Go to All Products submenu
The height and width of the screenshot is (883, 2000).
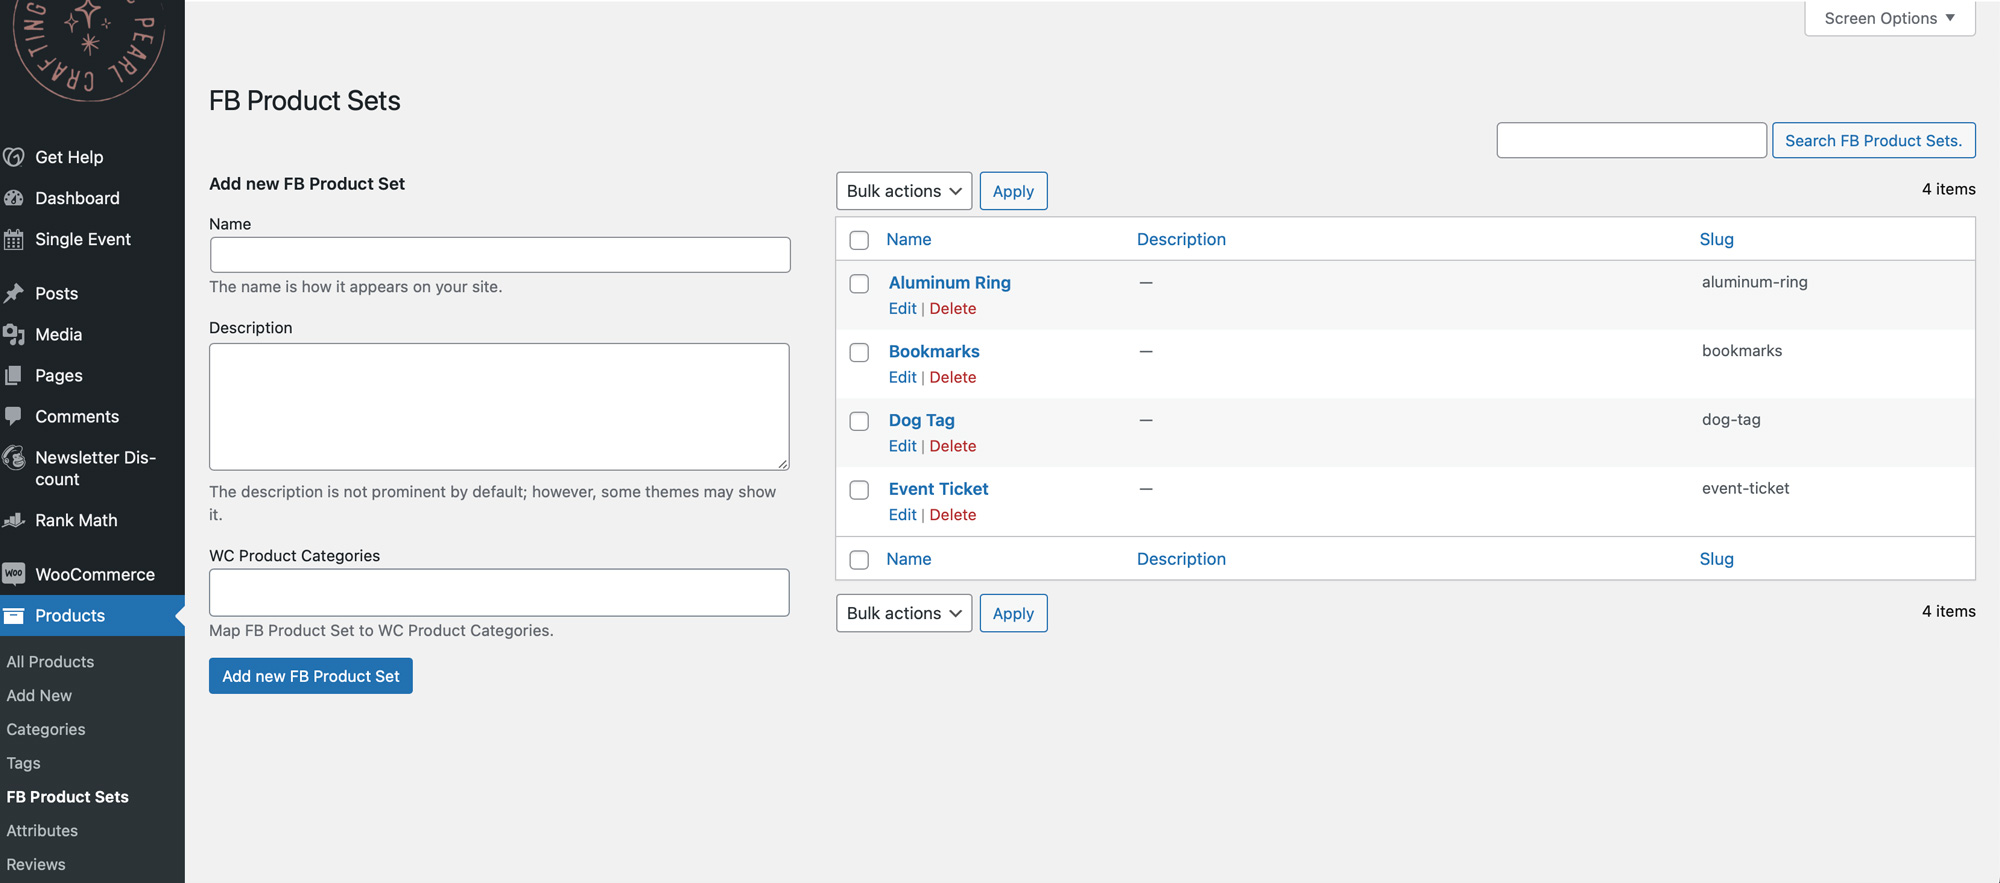pyautogui.click(x=50, y=661)
